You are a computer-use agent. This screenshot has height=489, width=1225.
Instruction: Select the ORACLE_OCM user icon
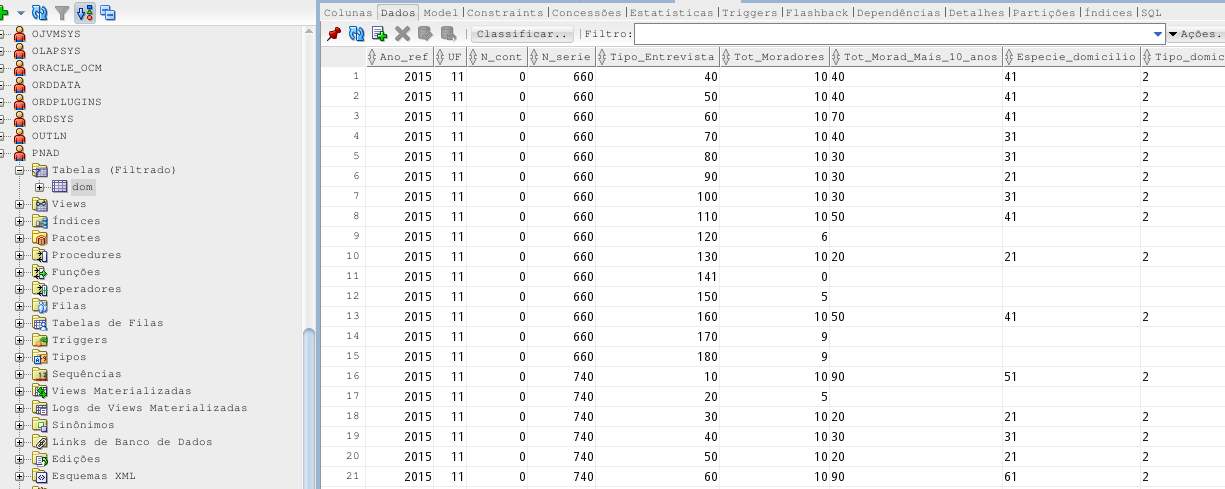(21, 68)
